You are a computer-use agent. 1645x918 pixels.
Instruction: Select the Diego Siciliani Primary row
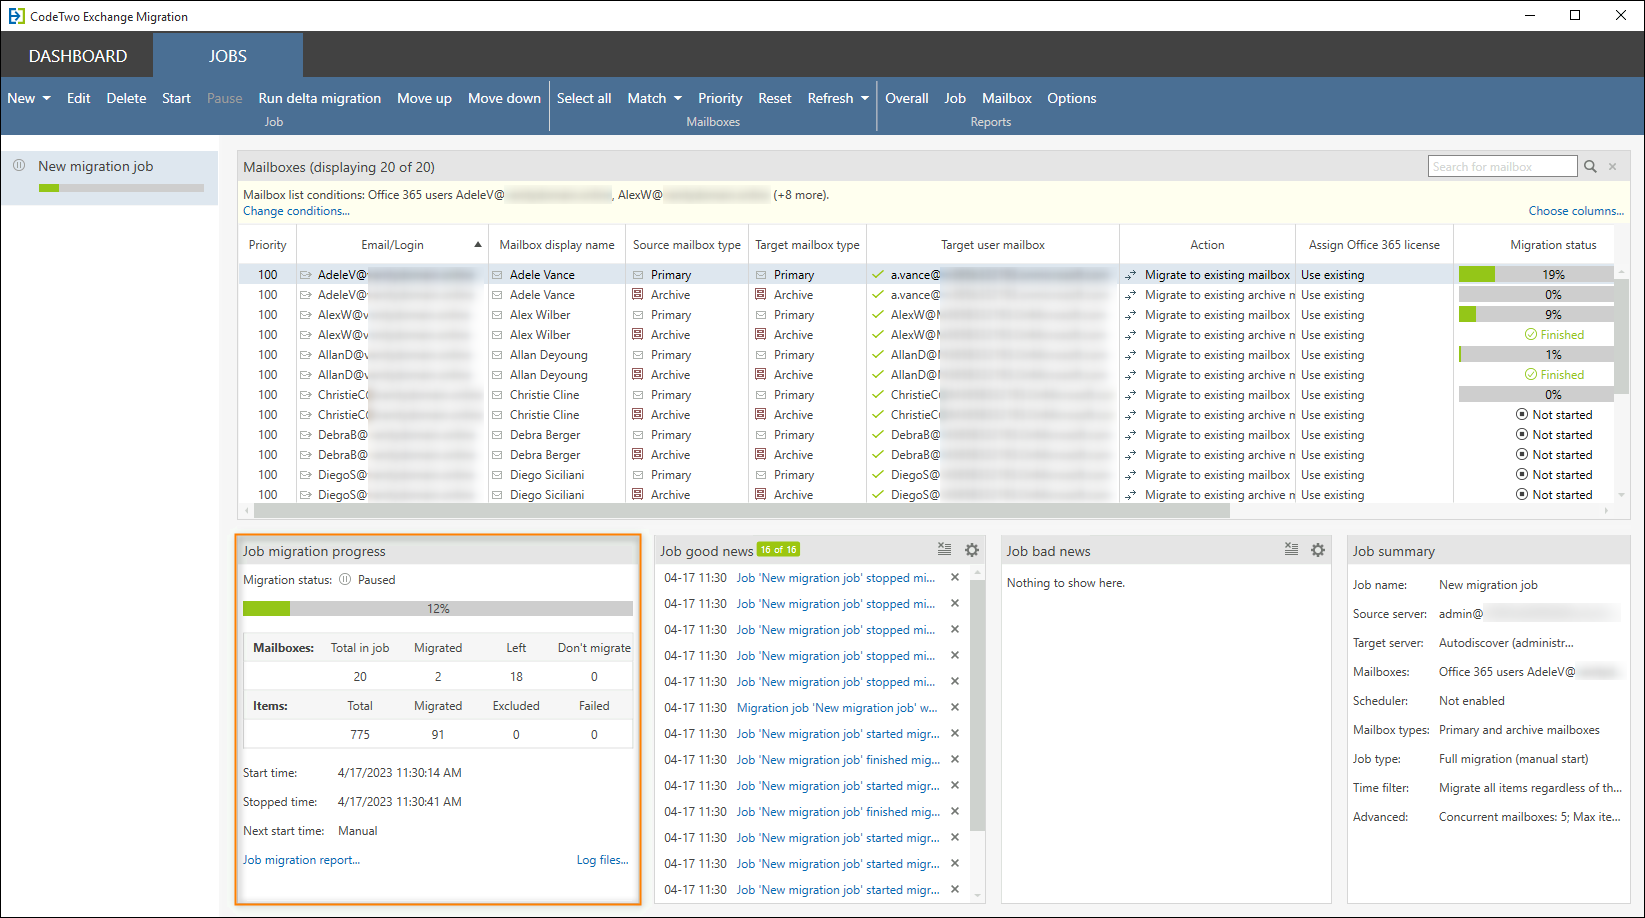coord(925,474)
